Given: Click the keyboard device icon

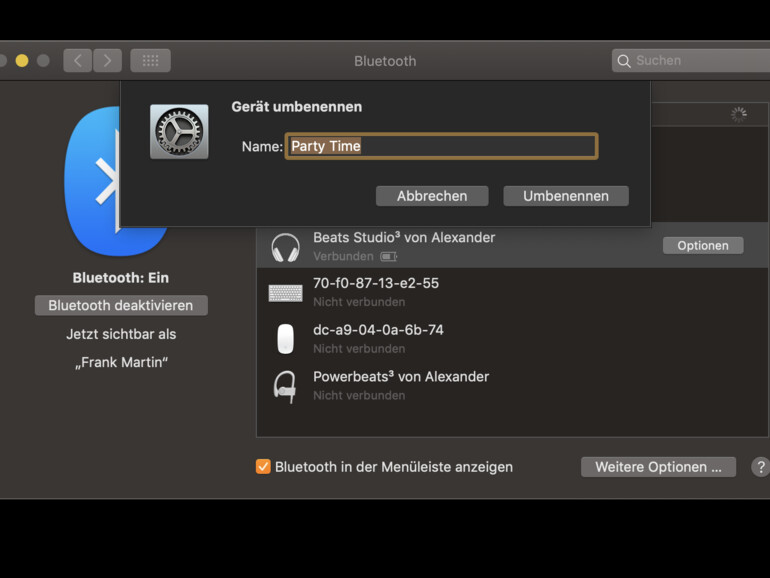Looking at the screenshot, I should [x=285, y=293].
